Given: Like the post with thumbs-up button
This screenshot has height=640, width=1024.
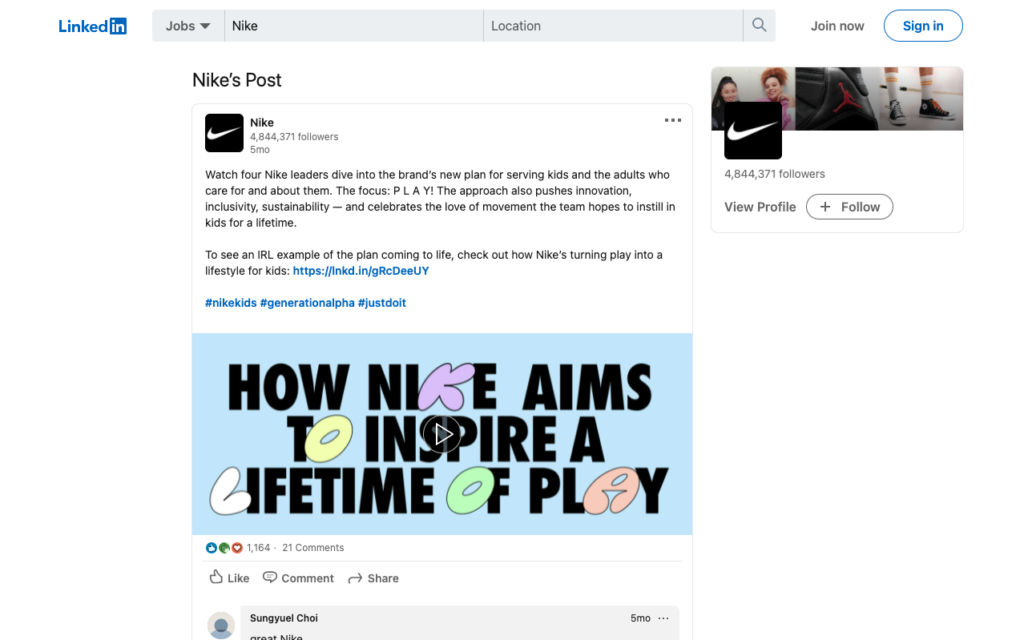Looking at the screenshot, I should coord(229,577).
